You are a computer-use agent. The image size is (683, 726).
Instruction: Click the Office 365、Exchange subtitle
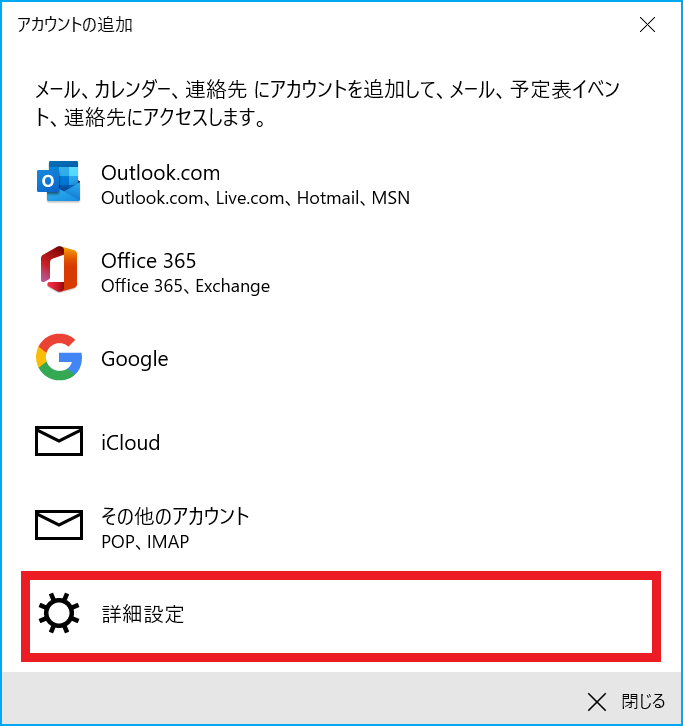click(185, 286)
